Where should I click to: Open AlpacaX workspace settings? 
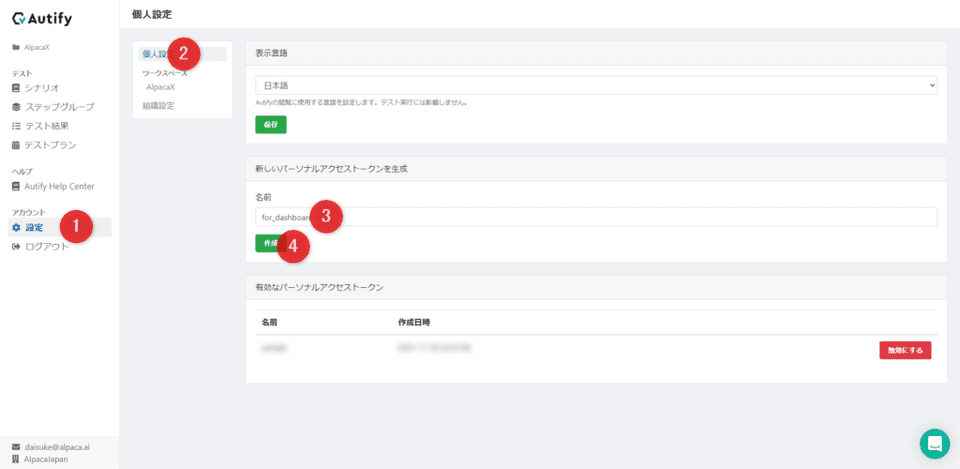click(160, 87)
